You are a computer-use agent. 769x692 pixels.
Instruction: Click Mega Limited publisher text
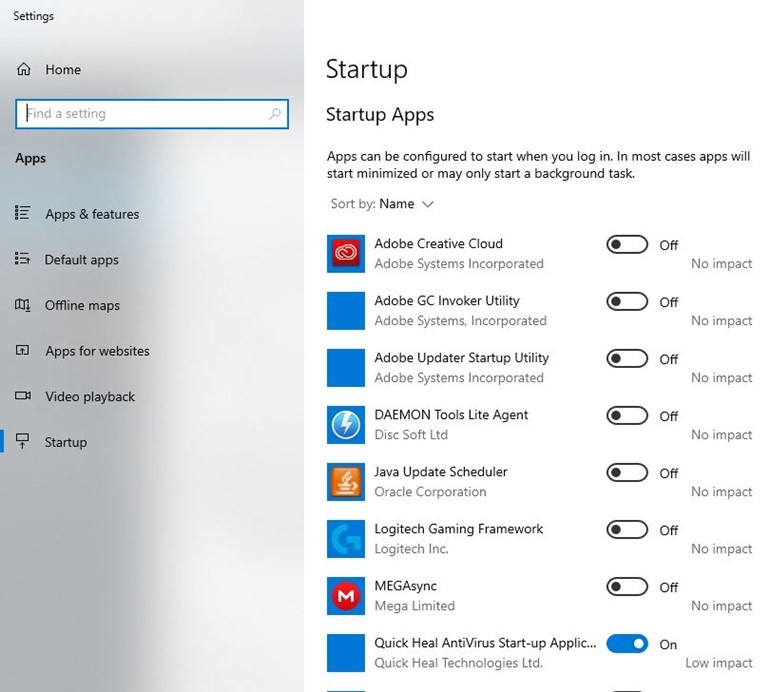pos(414,606)
